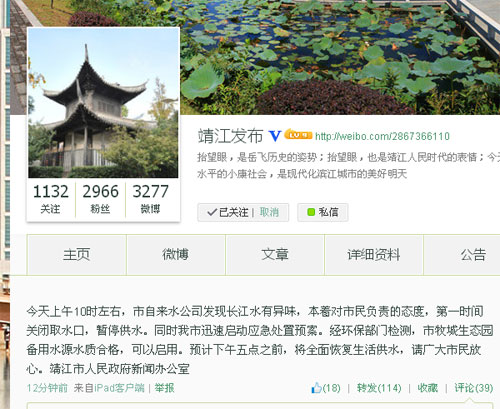Viewport: 500px width, 409px height.
Task: Switch to the 微博 tab
Action: pyautogui.click(x=176, y=255)
